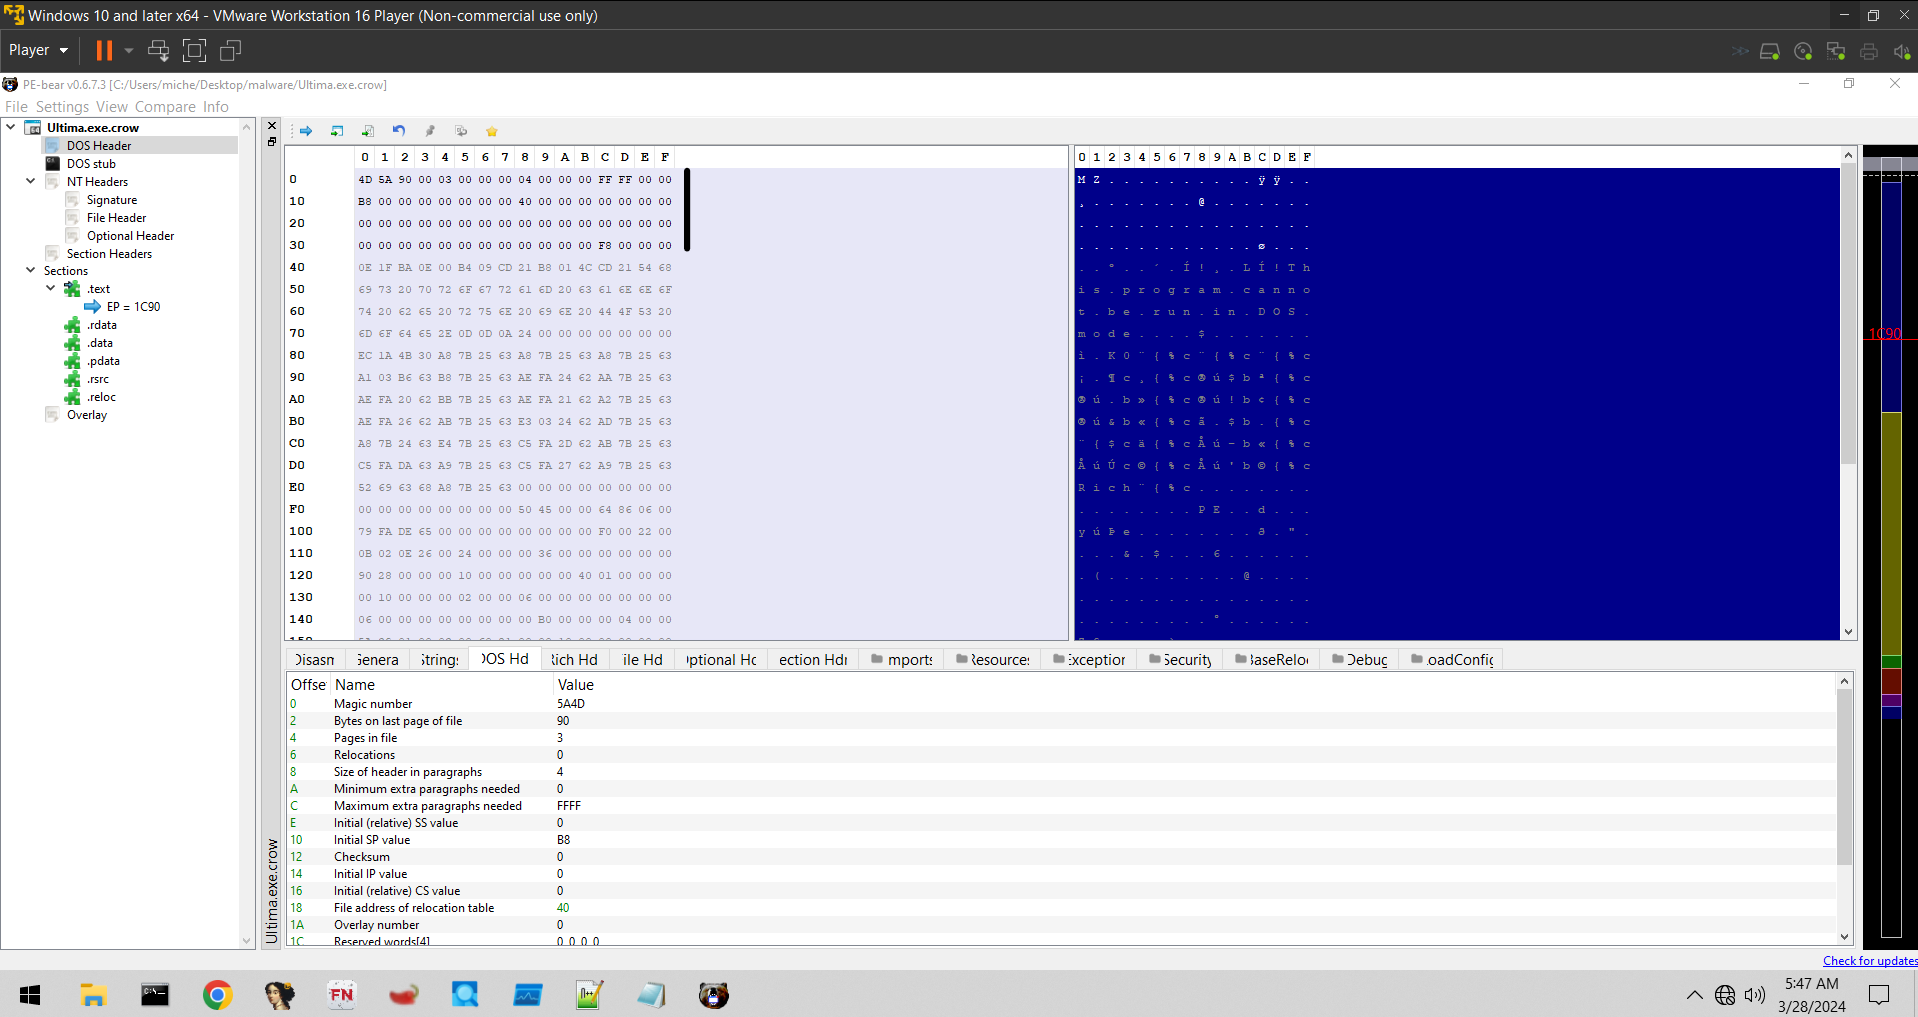Image resolution: width=1918 pixels, height=1017 pixels.
Task: Click the Check for updates link
Action: (1869, 961)
